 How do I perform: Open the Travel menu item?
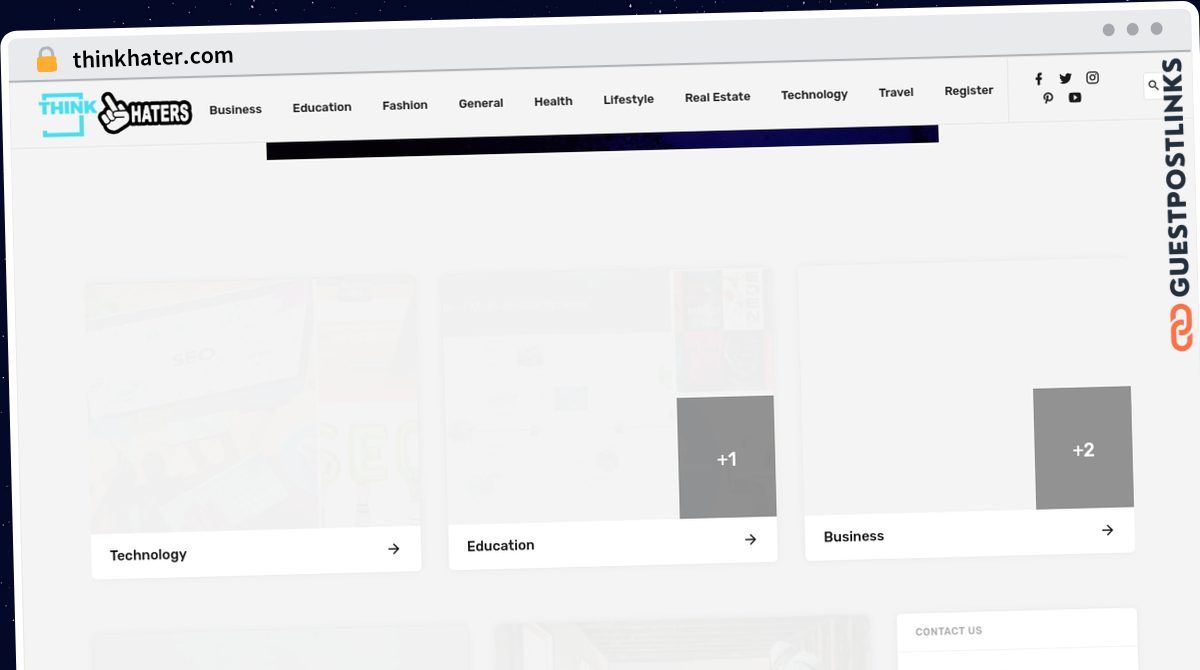click(896, 92)
